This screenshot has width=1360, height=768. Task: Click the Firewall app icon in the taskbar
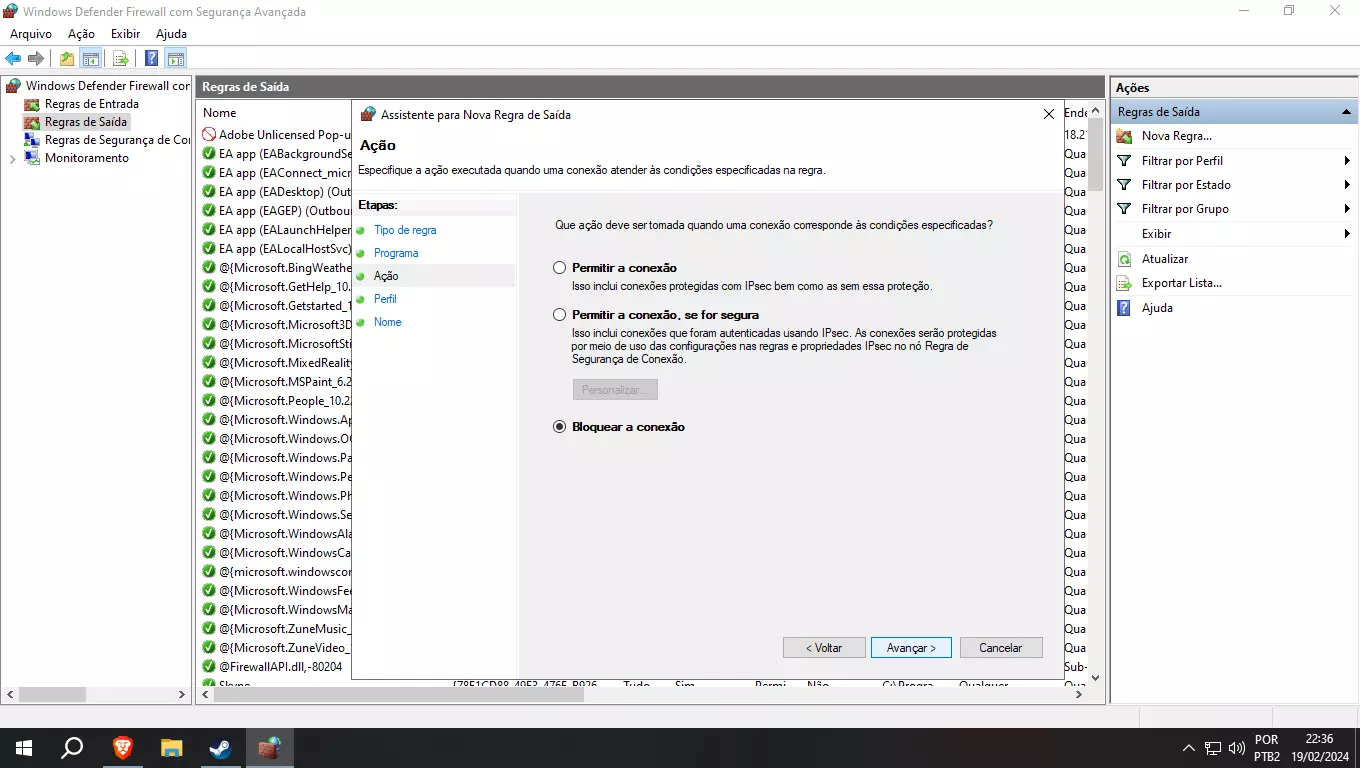[269, 747]
